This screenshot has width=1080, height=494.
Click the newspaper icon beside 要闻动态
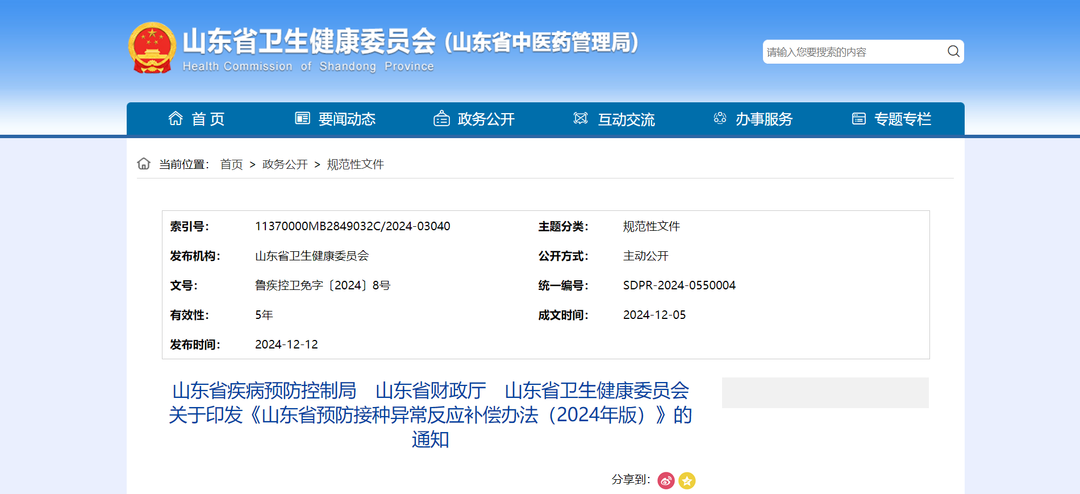(x=303, y=119)
